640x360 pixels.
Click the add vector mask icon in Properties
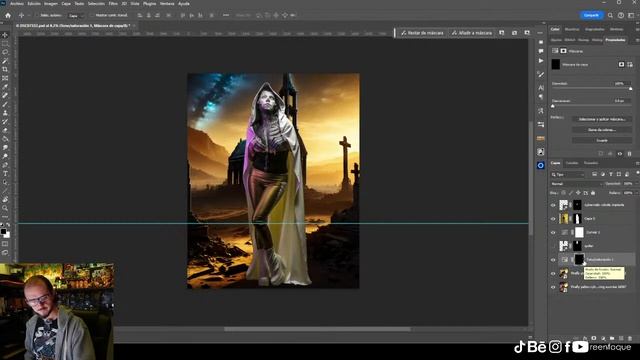(x=630, y=64)
